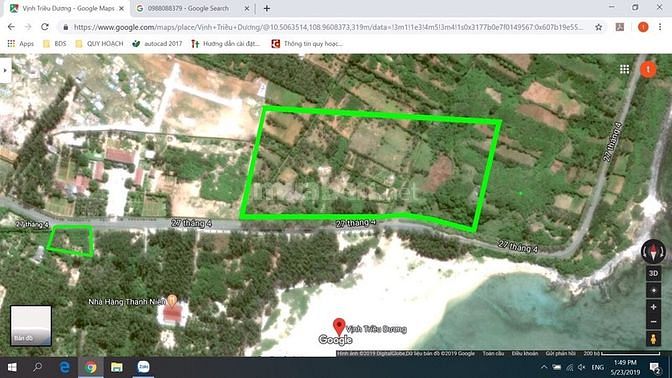Open Zalo from the taskbar

(x=143, y=367)
